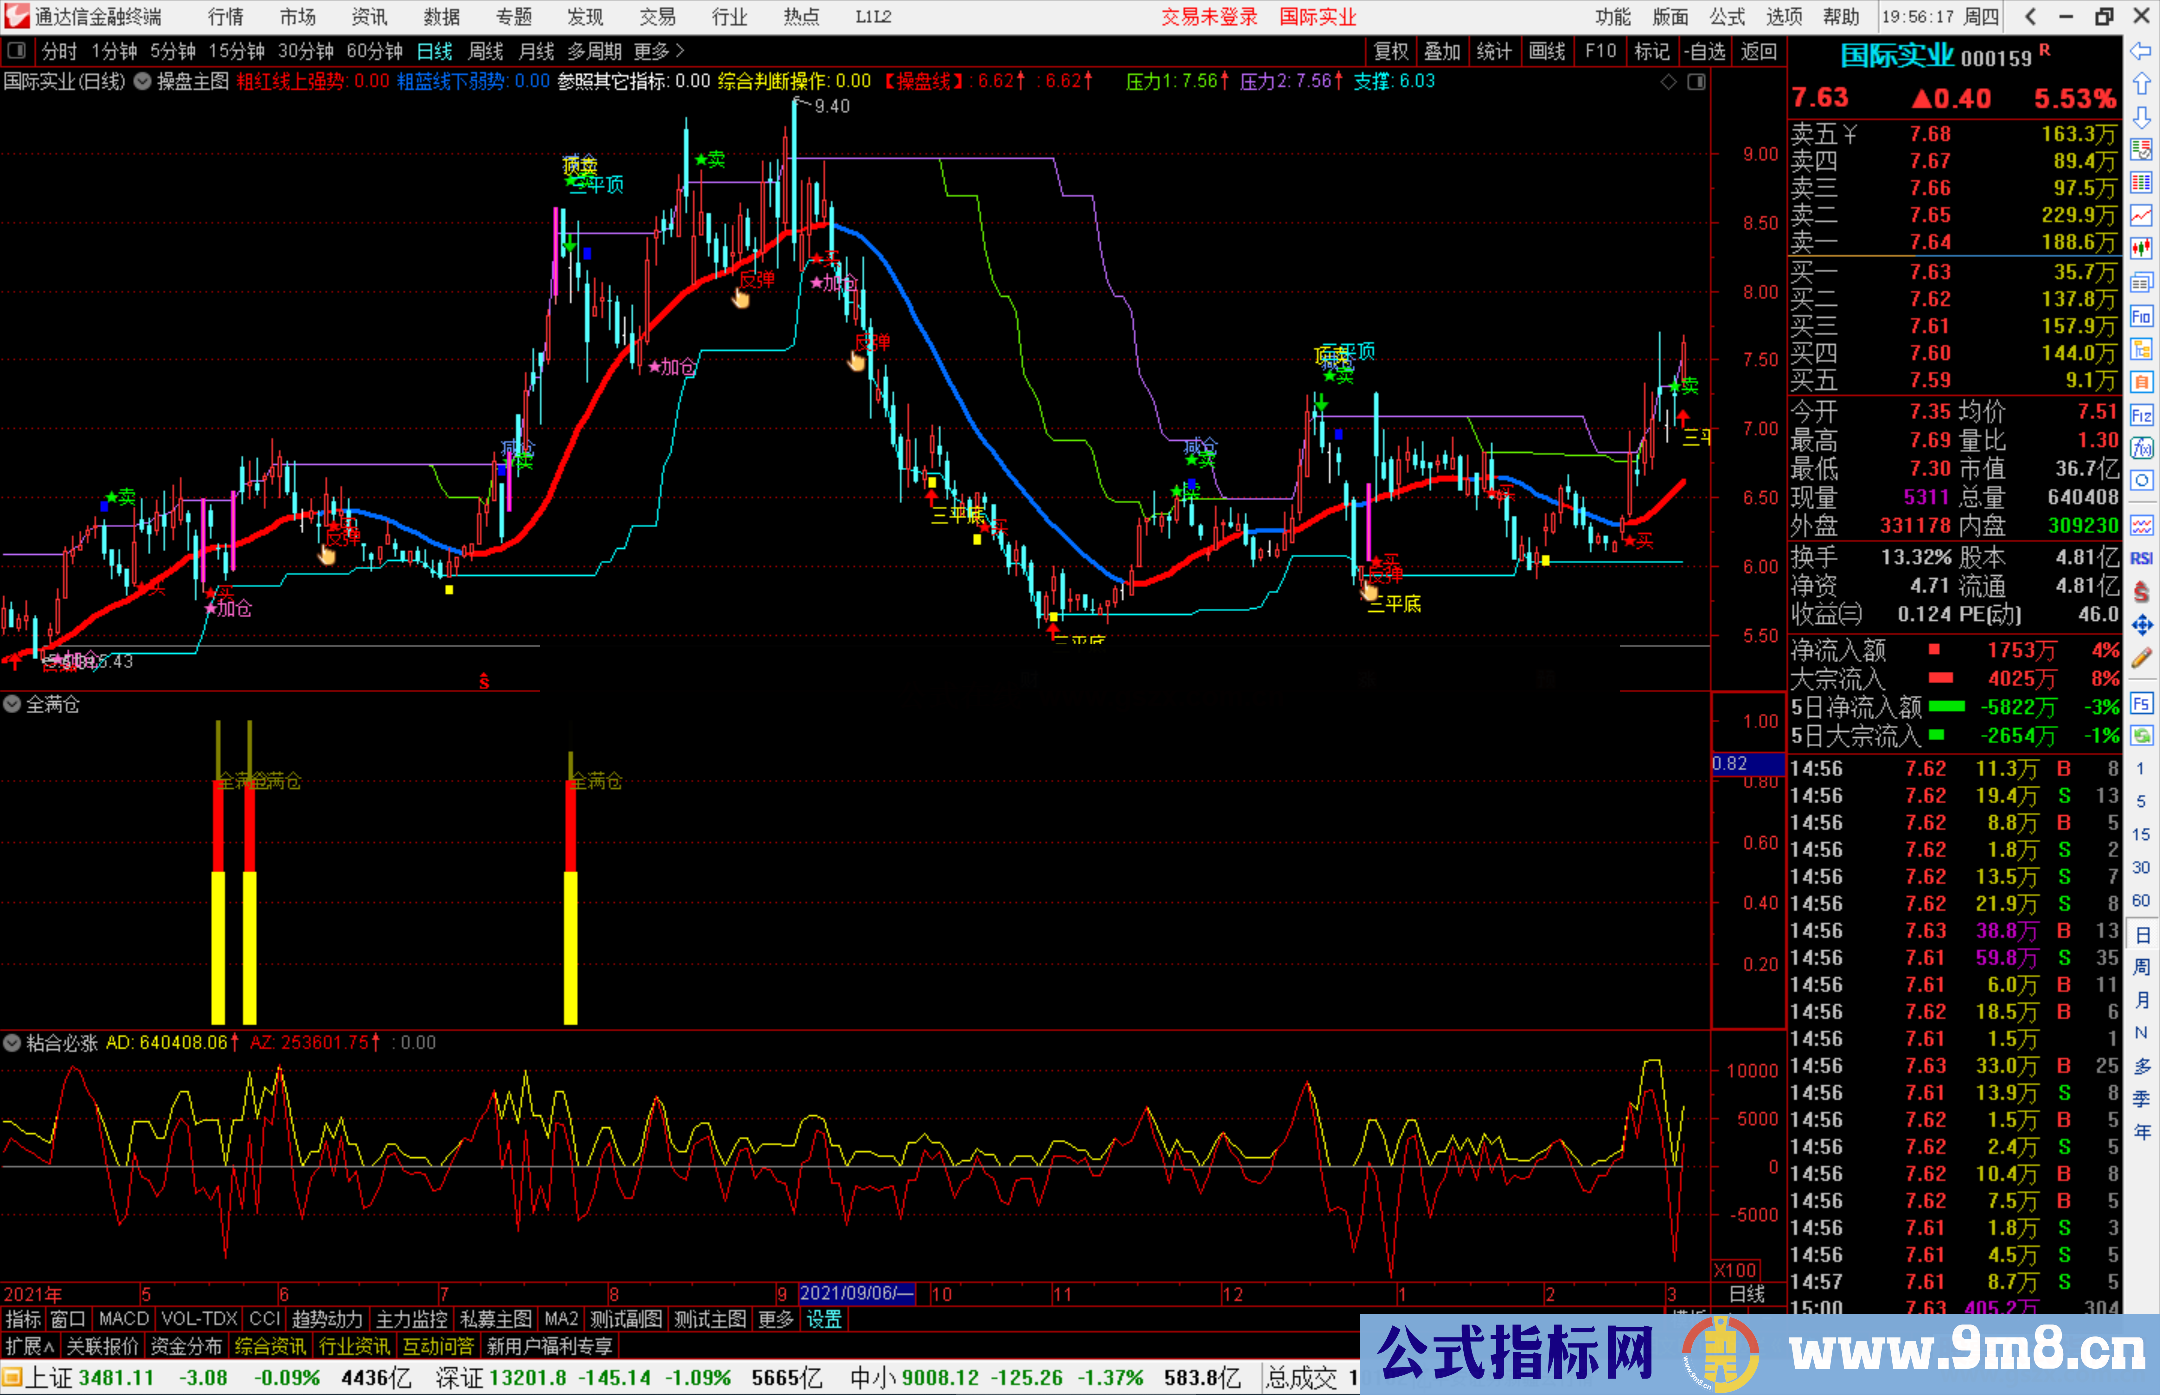Image resolution: width=2160 pixels, height=1395 pixels.
Task: Click the back arrow sidebar icon
Action: click(x=2141, y=51)
